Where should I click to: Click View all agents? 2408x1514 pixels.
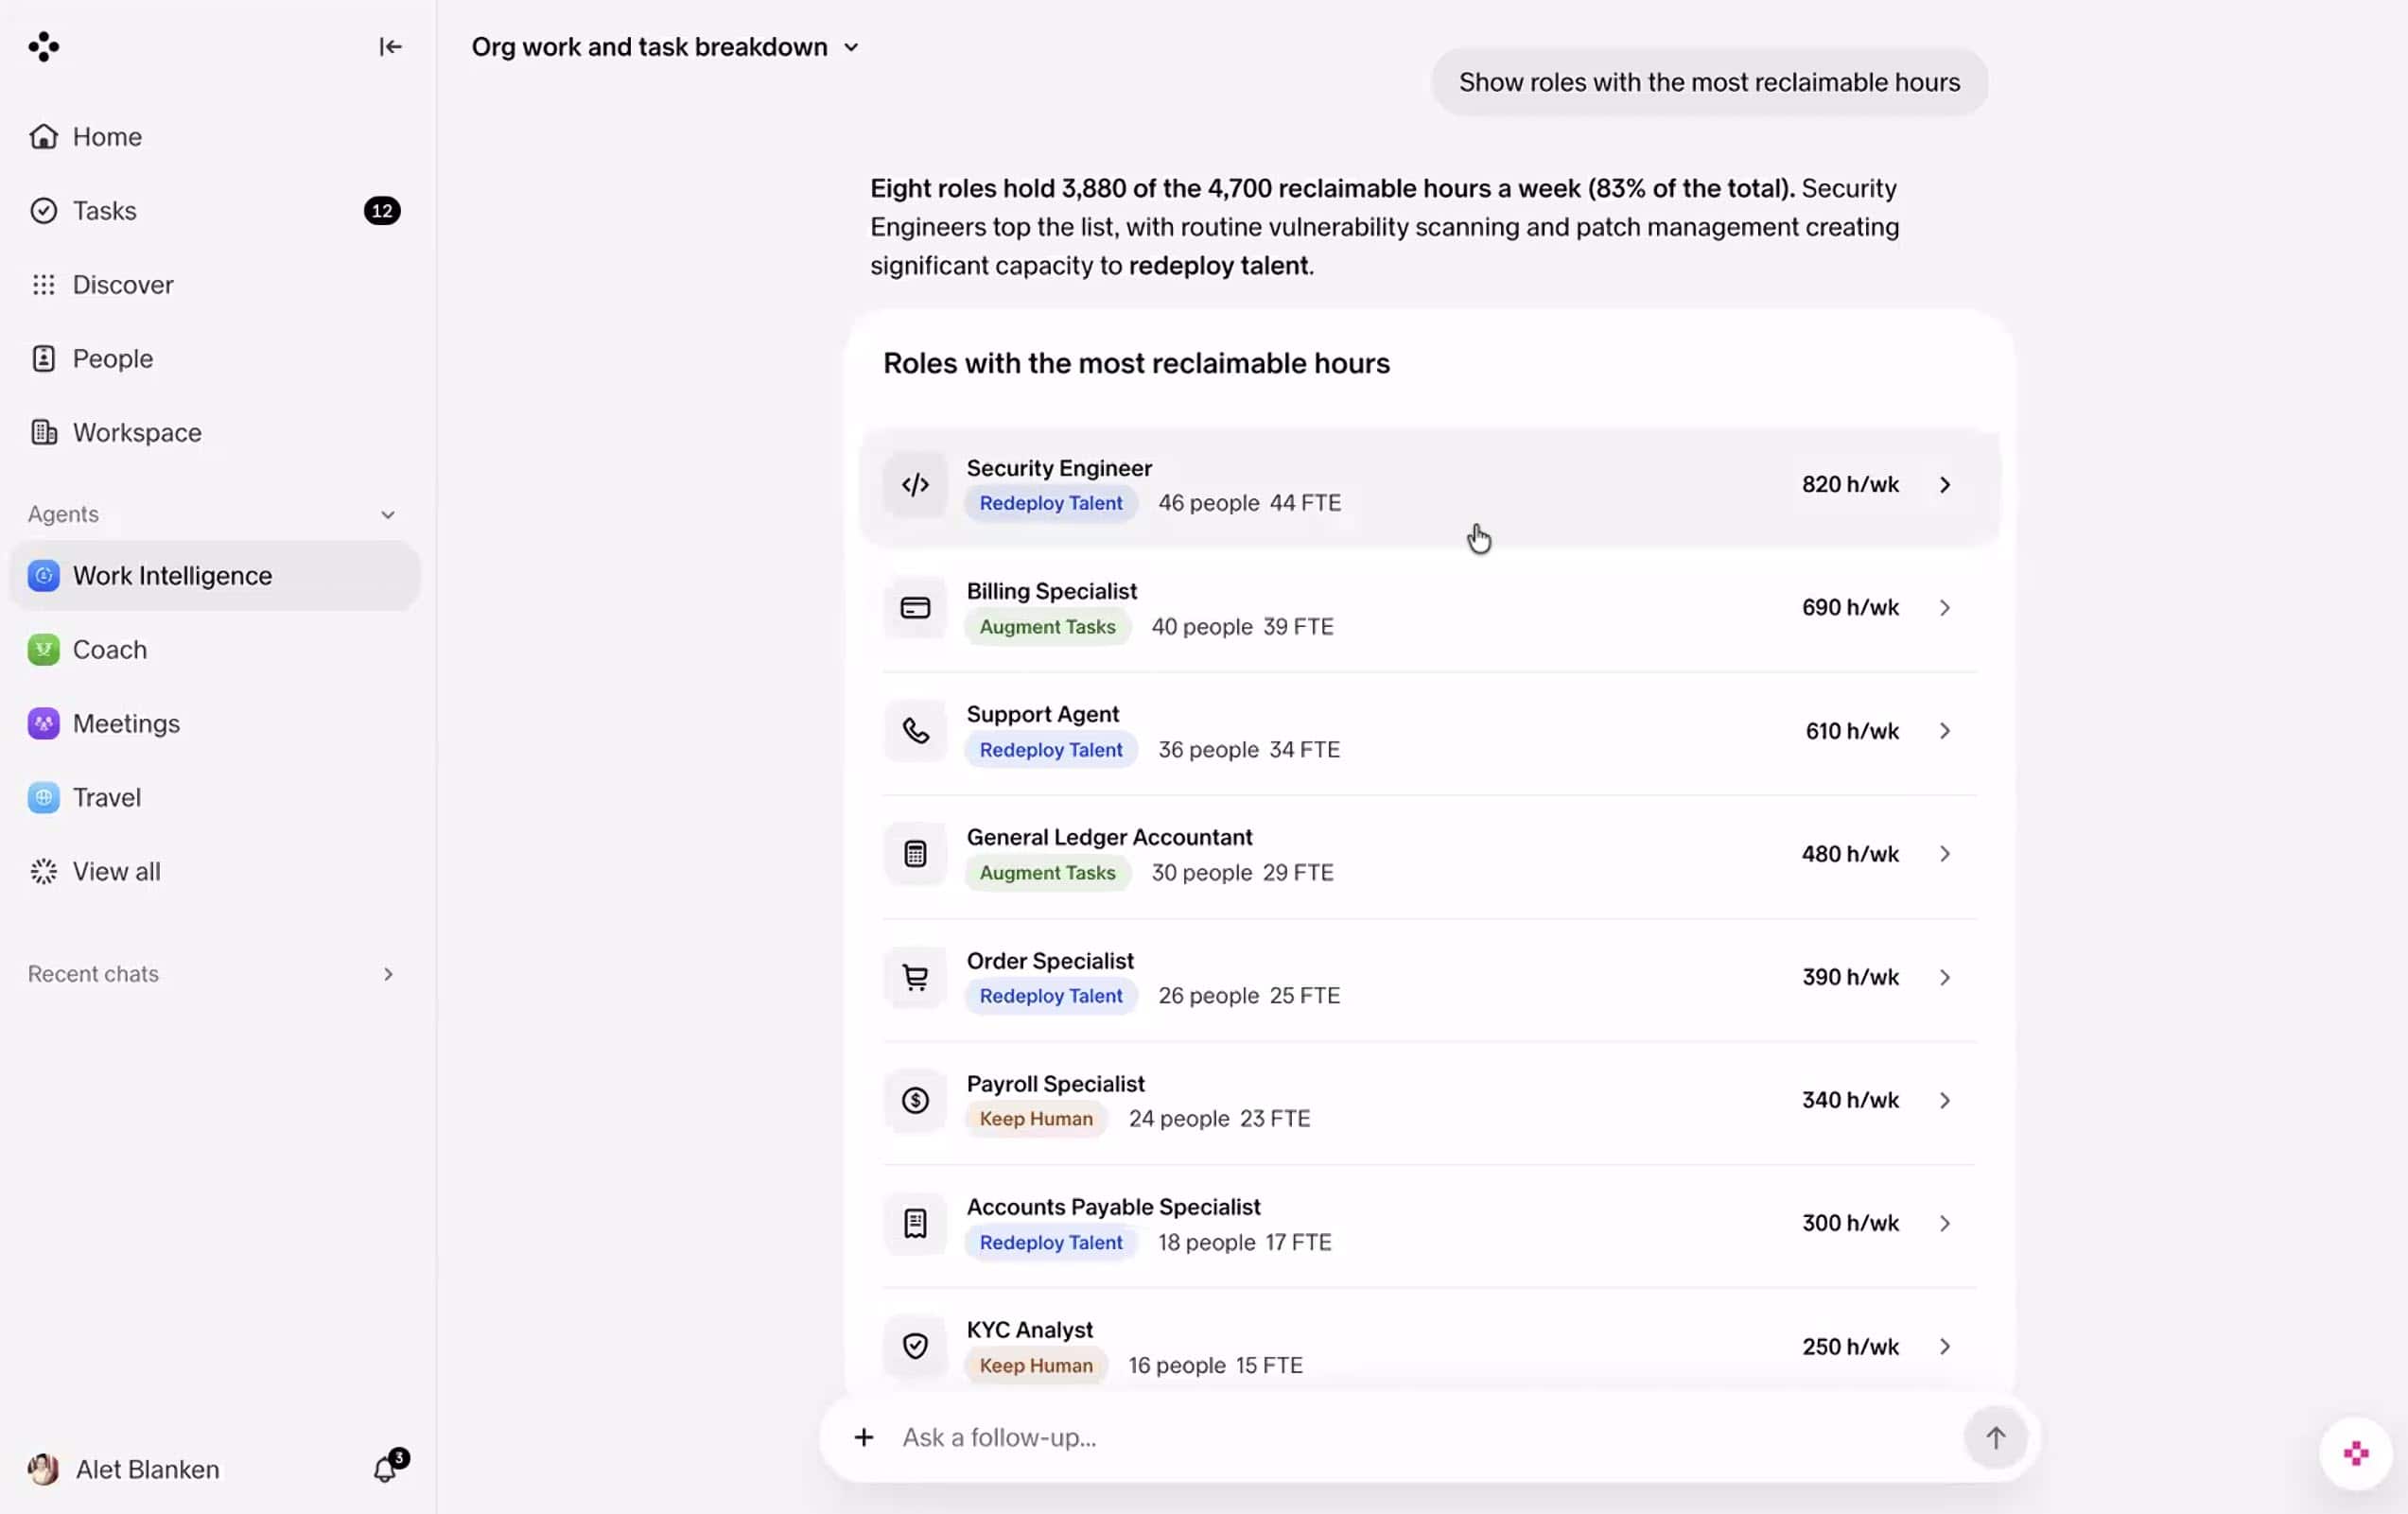215,871
